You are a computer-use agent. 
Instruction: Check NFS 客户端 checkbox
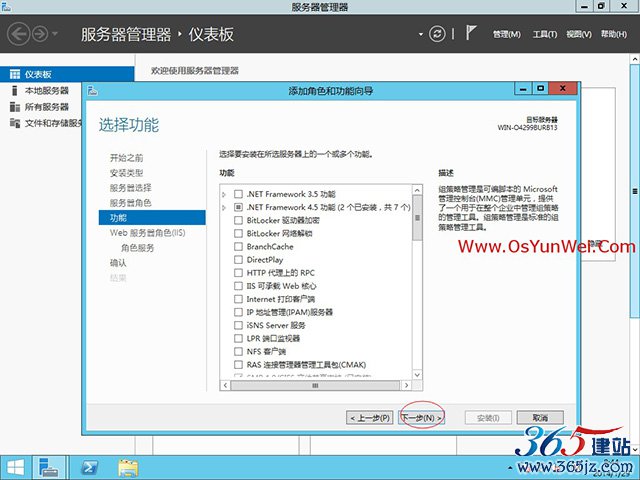pos(238,351)
